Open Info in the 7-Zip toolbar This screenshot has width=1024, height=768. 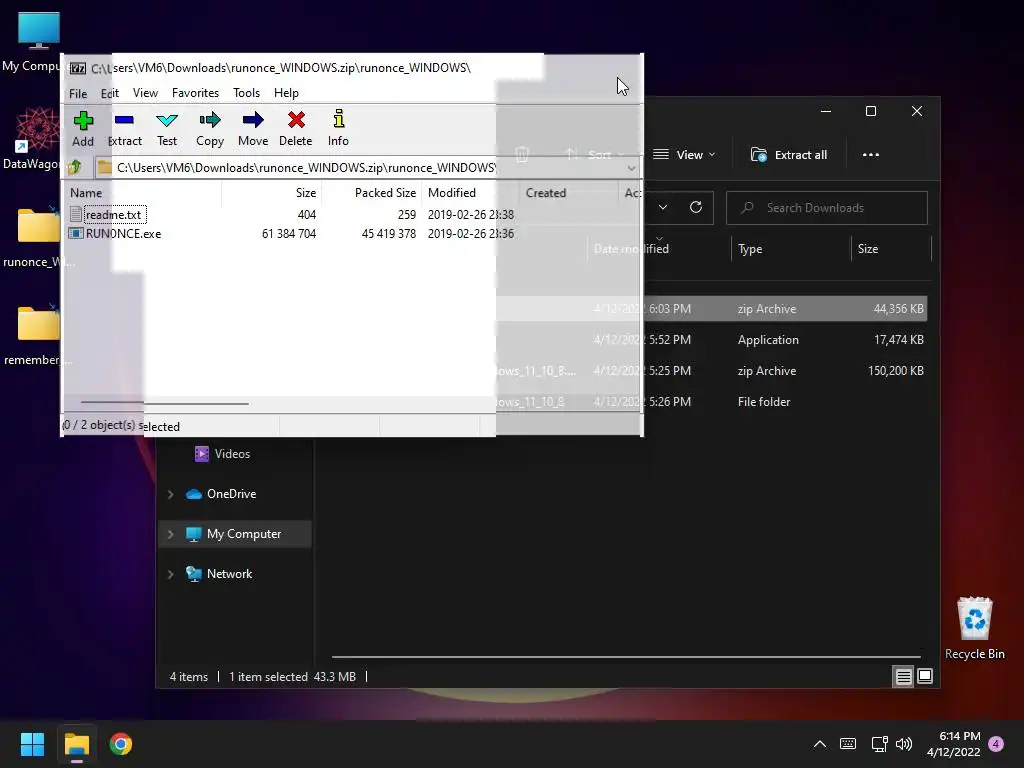(338, 129)
